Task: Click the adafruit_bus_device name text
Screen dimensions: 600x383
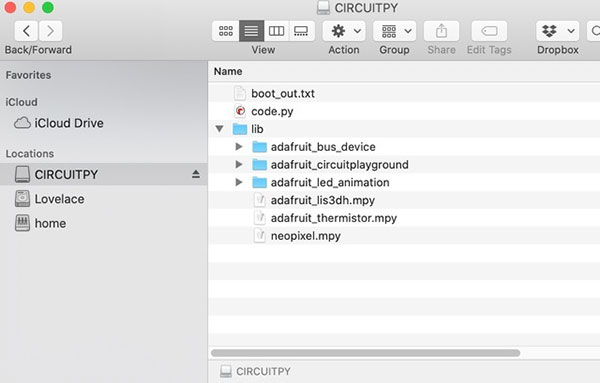Action: tap(323, 147)
